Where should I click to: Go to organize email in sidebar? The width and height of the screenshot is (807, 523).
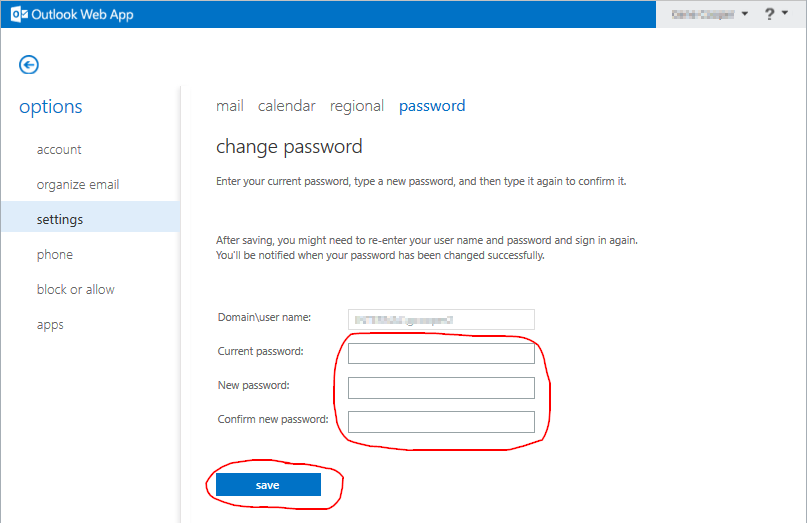pyautogui.click(x=78, y=185)
